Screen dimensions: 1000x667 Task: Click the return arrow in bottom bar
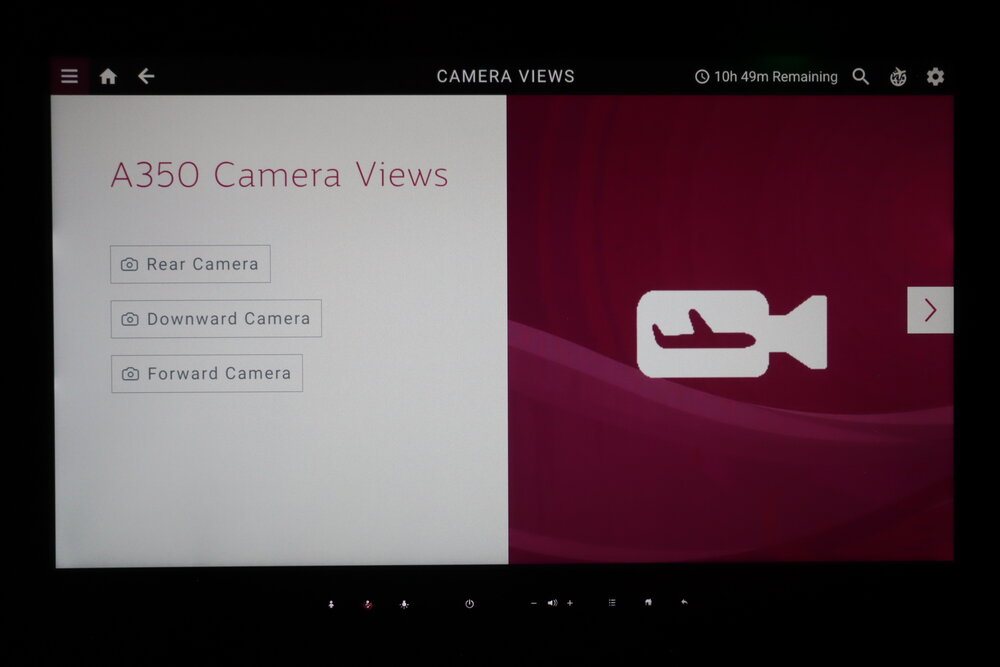tap(684, 602)
